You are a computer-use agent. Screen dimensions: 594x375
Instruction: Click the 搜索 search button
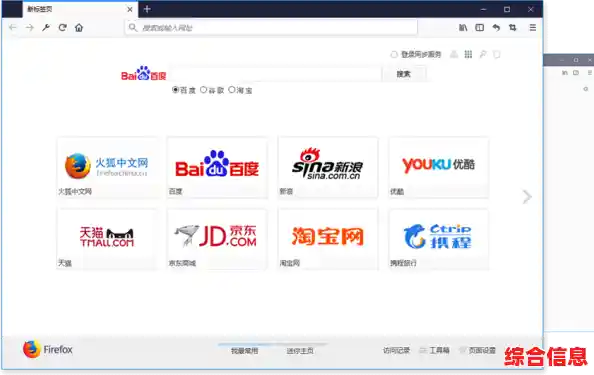click(x=404, y=74)
